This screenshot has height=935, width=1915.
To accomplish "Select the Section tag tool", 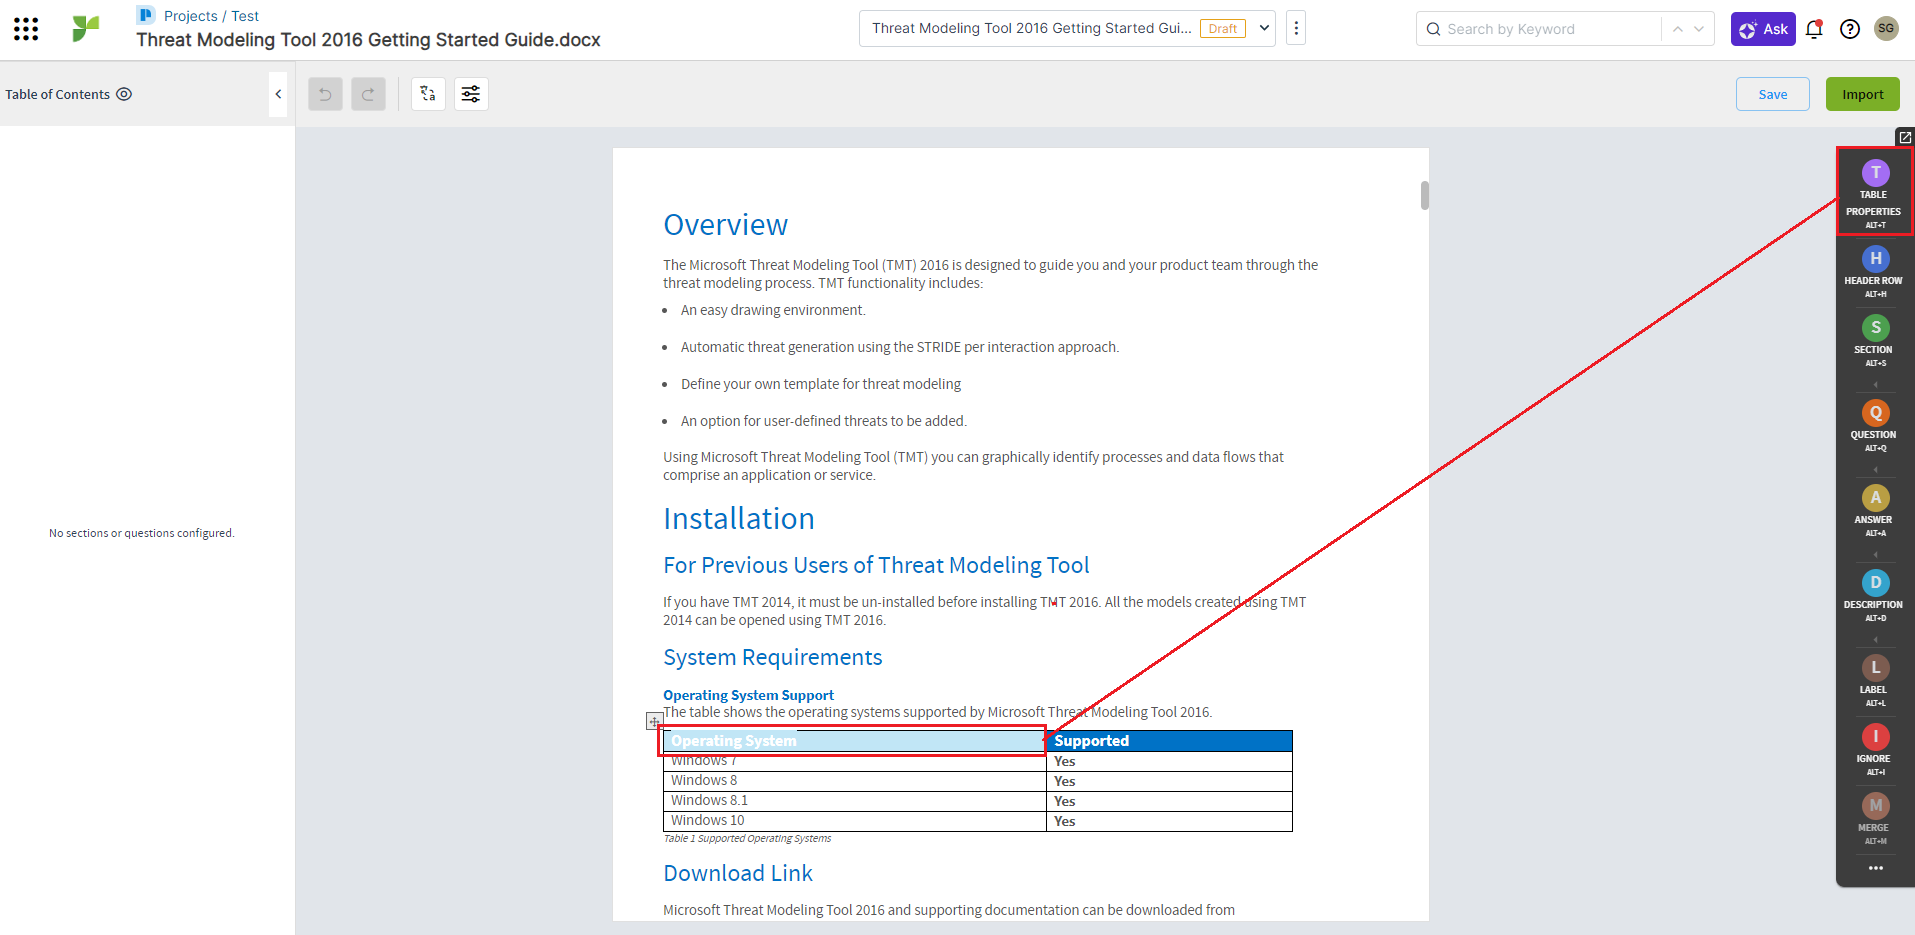I will [1874, 341].
